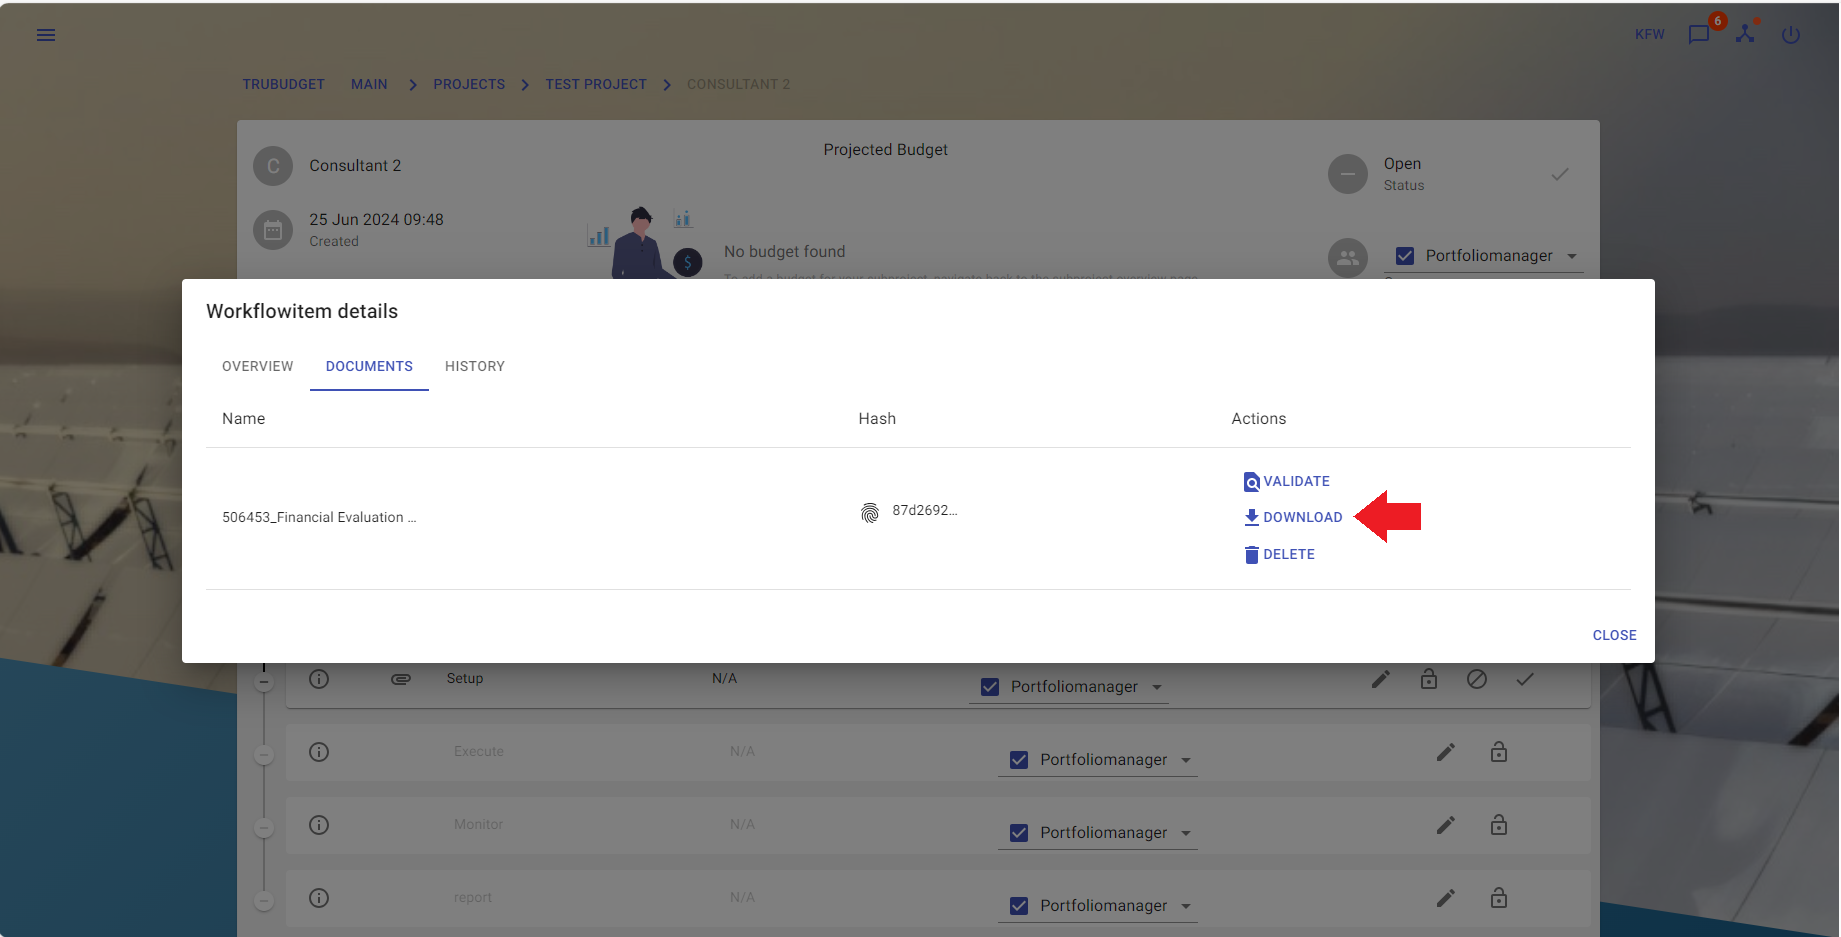Click the Open status circle icon
The width and height of the screenshot is (1841, 937).
click(1348, 174)
